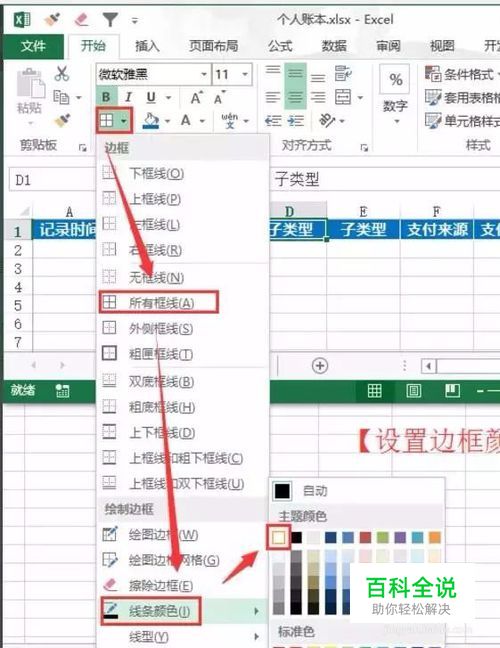The image size is (500, 648).
Task: Toggle middle align in alignment group
Action: [295, 74]
